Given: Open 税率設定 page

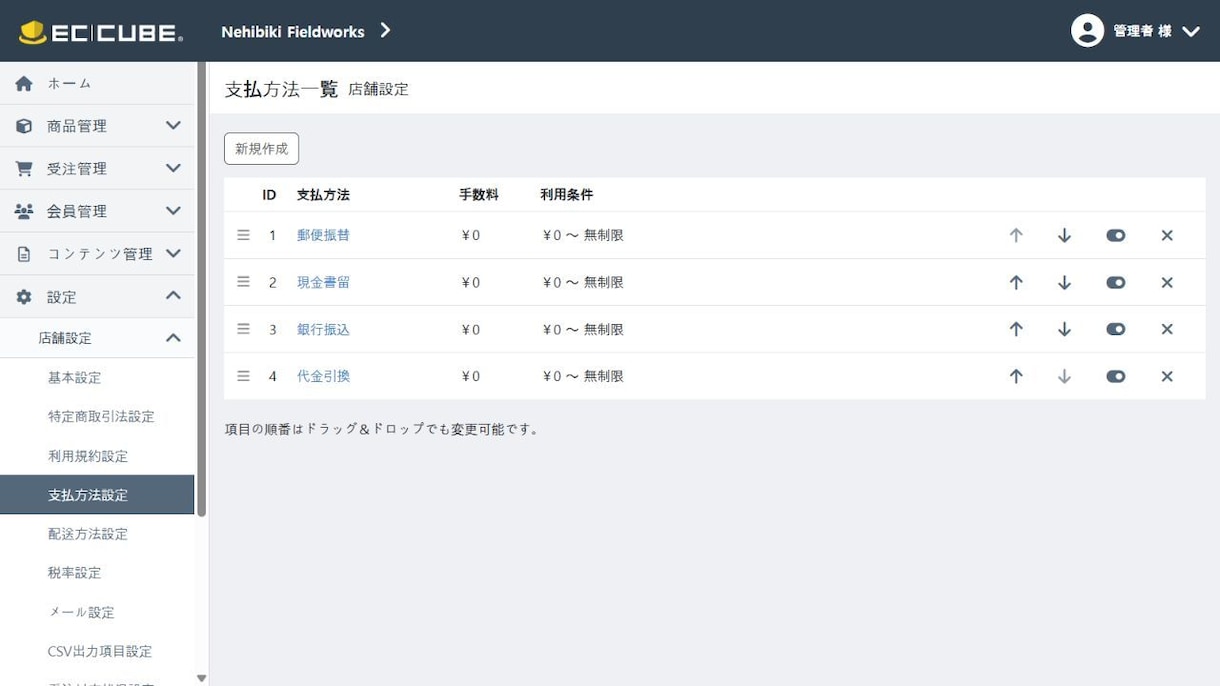Looking at the screenshot, I should [x=75, y=573].
